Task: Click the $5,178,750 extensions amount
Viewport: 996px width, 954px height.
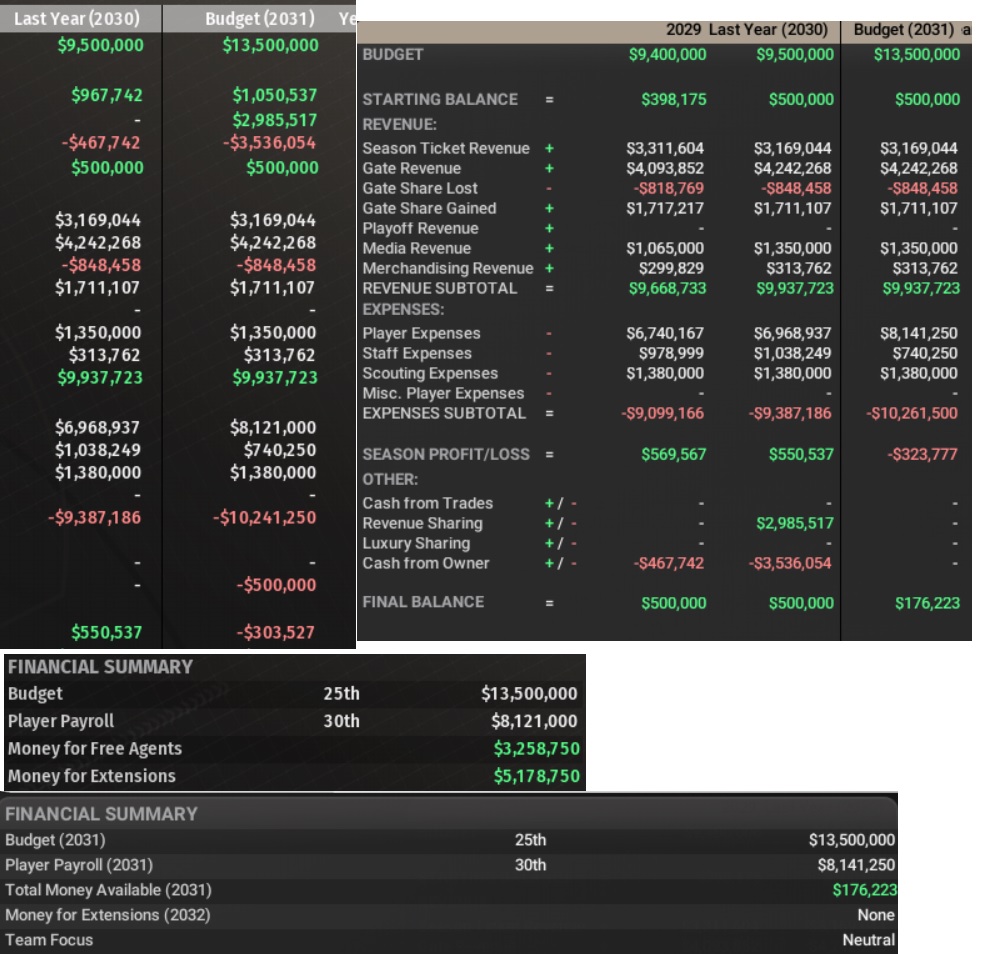Action: [536, 776]
